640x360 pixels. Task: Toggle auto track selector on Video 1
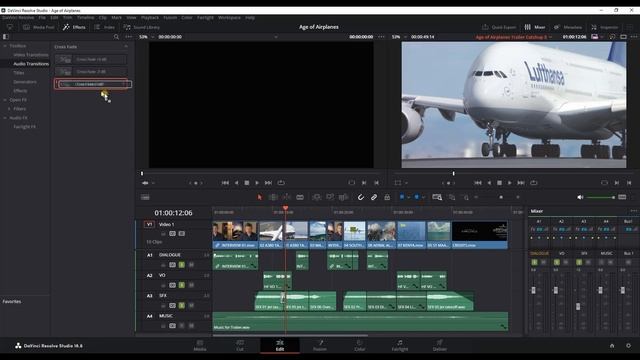(x=172, y=234)
